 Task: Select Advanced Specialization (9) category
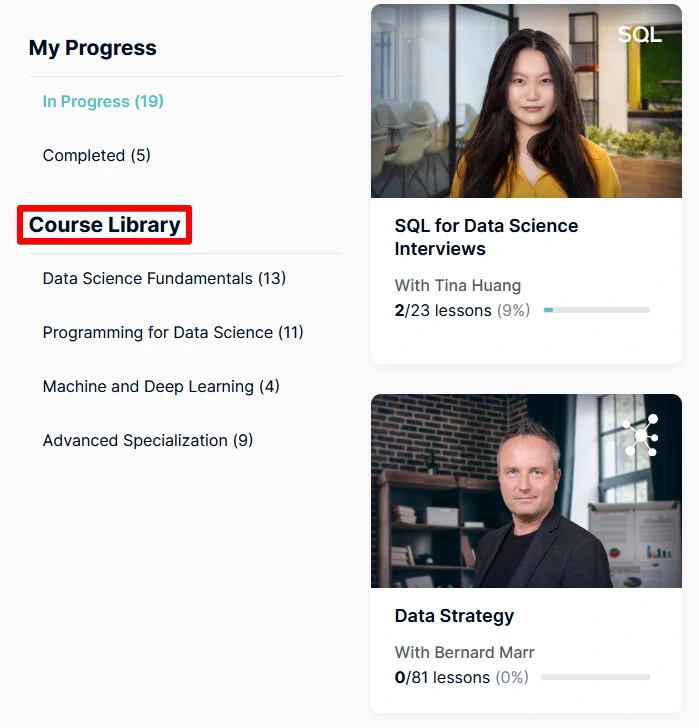pyautogui.click(x=148, y=440)
